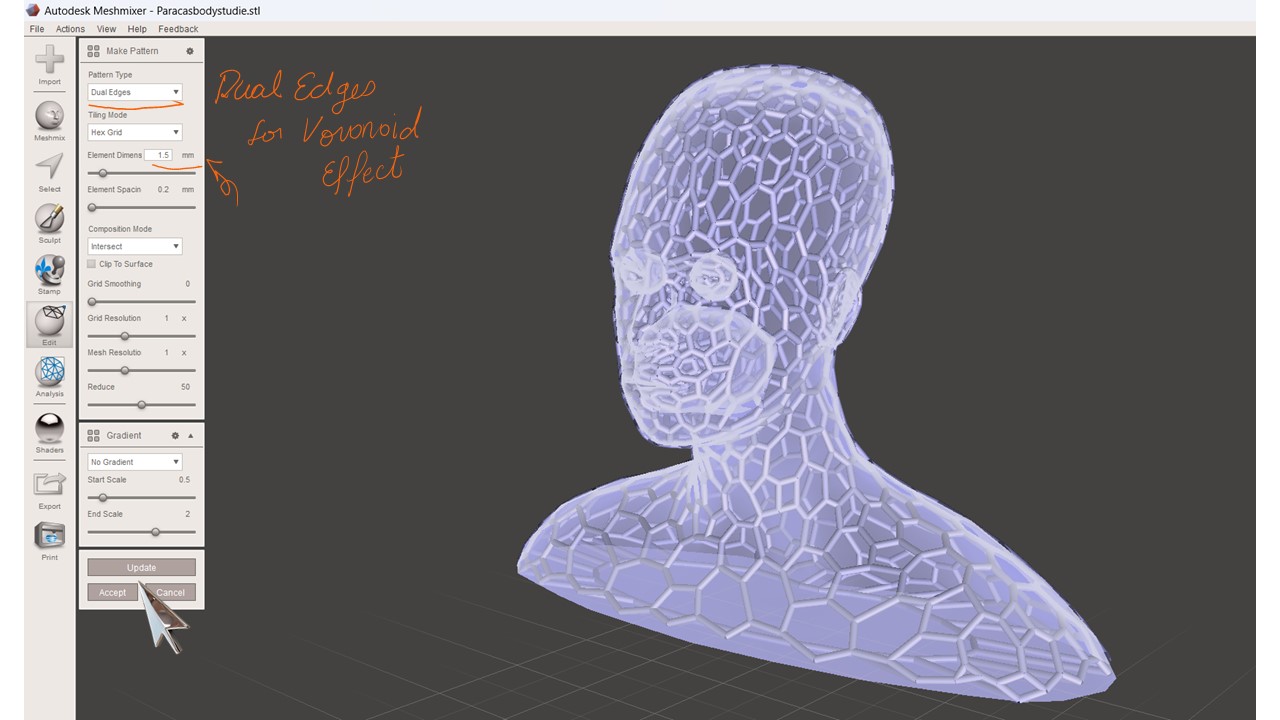Click the Element Spacing slider handle
Screen dimensions: 1280x720
(x=92, y=208)
